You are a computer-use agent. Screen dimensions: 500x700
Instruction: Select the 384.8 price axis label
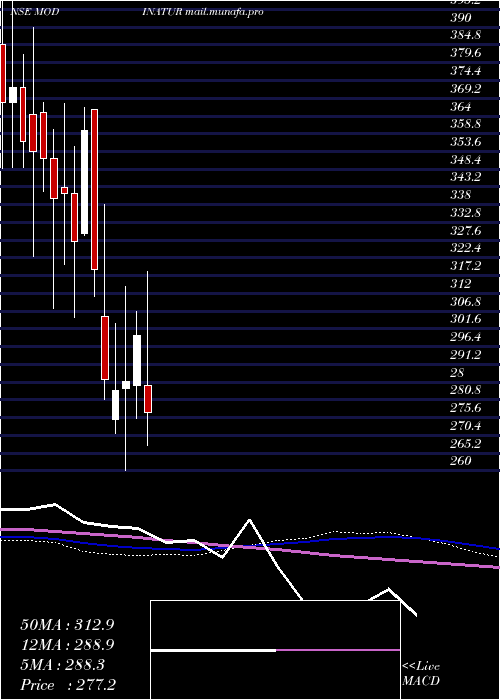466,36
